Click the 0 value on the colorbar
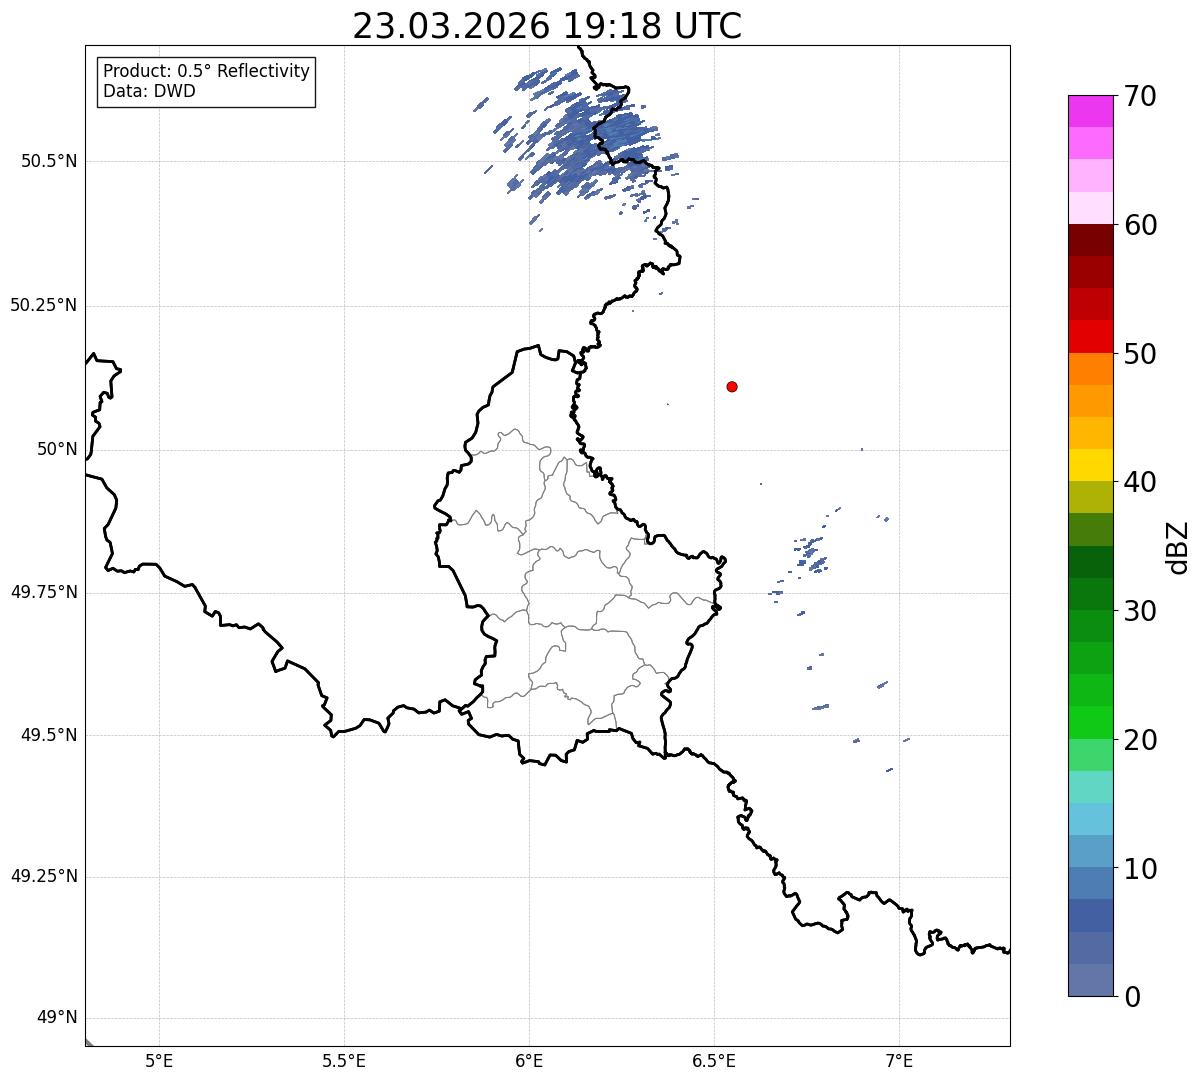This screenshot has width=1202, height=1081. click(1133, 996)
